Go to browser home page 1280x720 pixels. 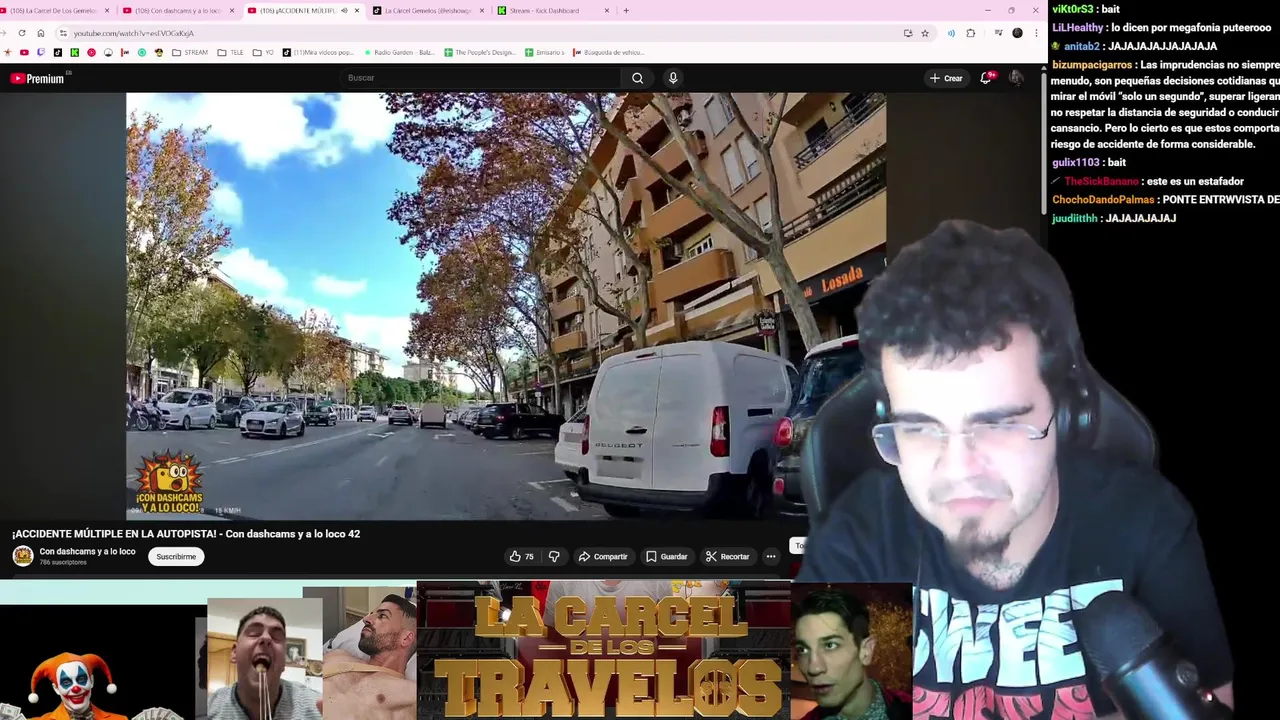pyautogui.click(x=41, y=33)
